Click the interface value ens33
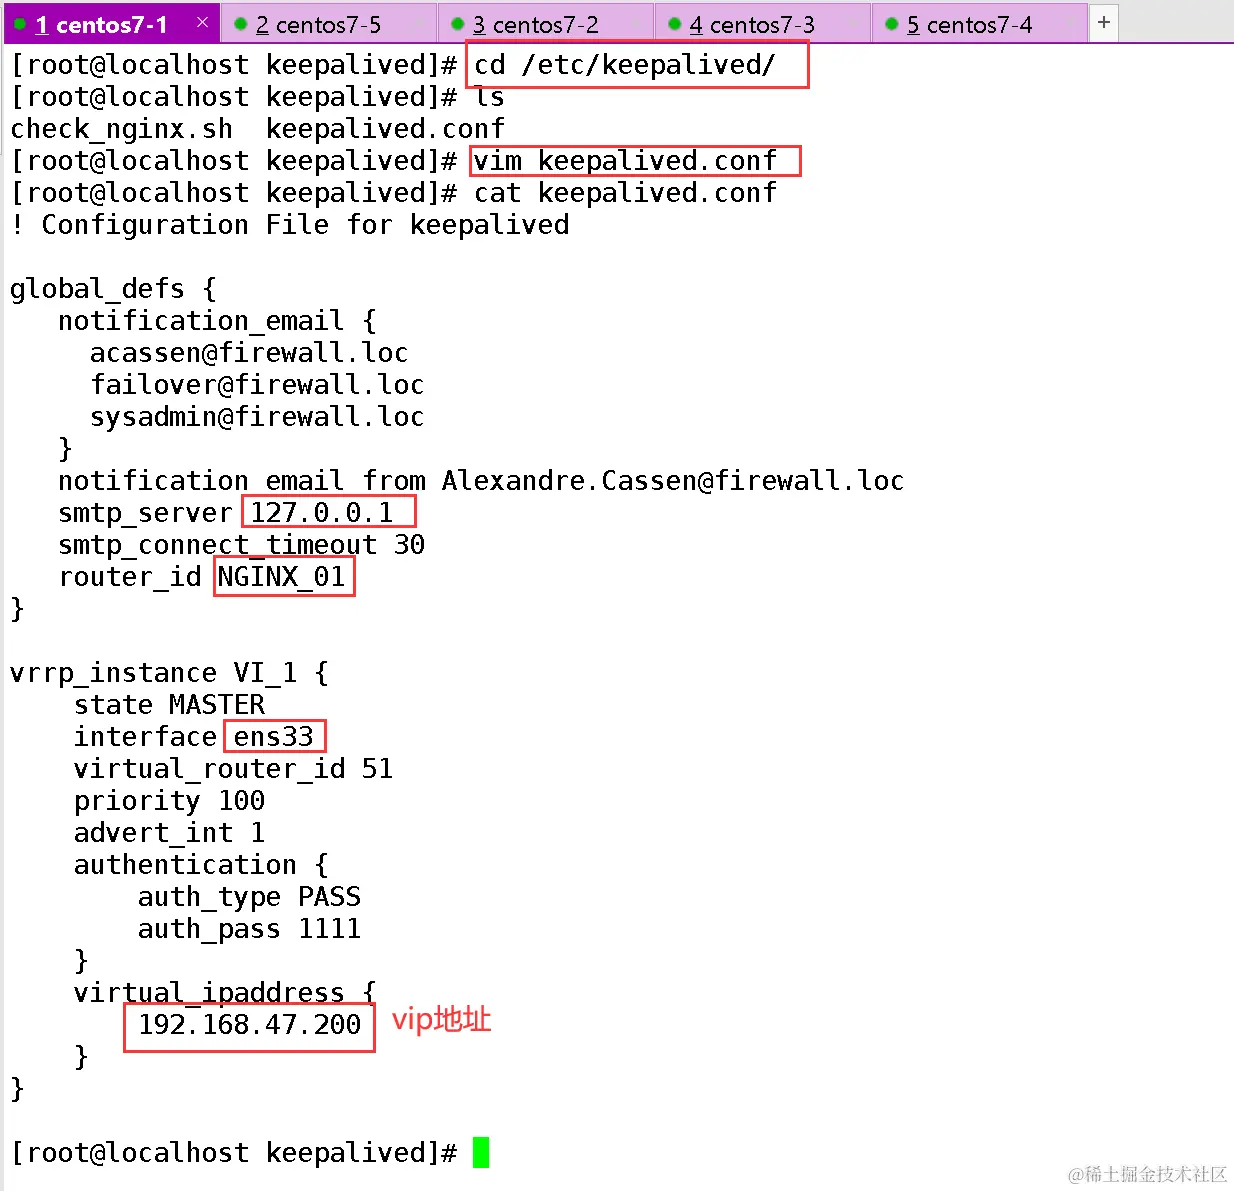Image resolution: width=1234 pixels, height=1191 pixels. 274,737
